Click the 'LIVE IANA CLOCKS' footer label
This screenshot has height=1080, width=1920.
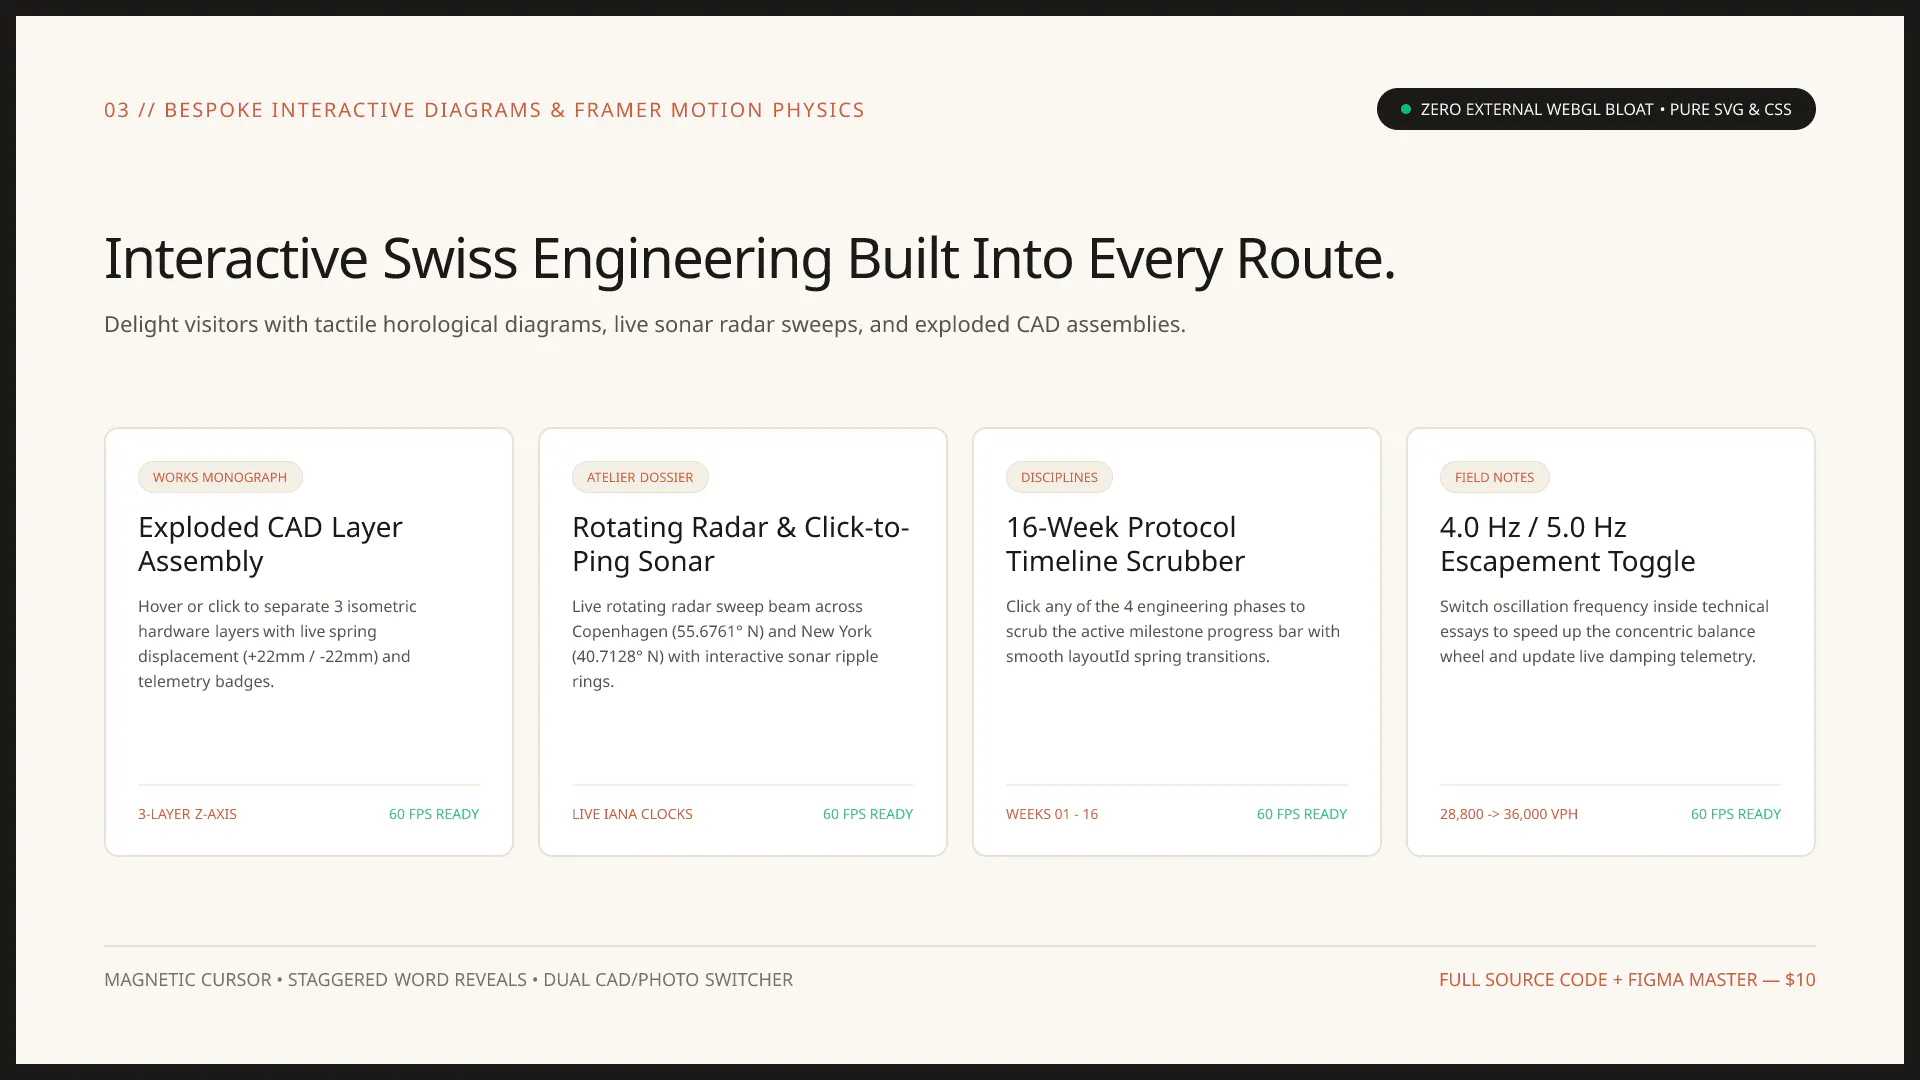632,814
